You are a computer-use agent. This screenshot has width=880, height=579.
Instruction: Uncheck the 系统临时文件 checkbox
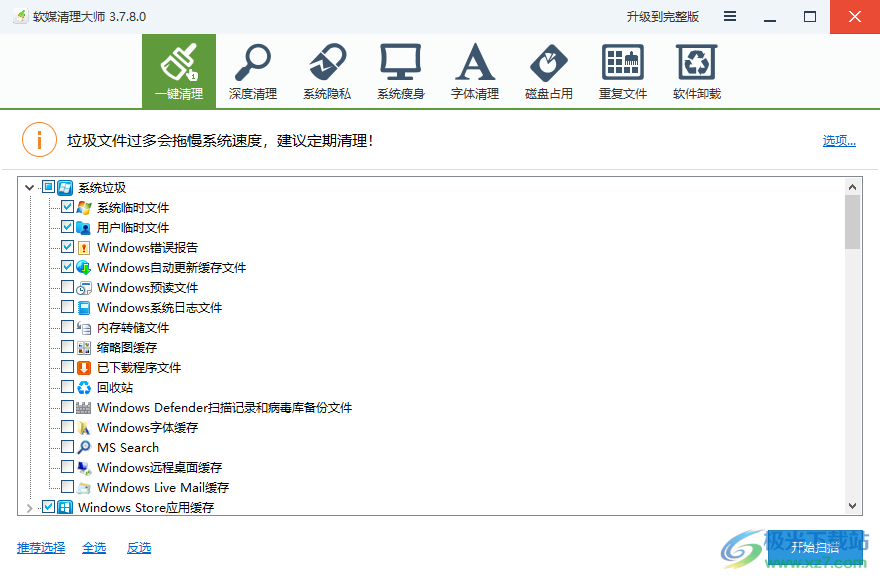[x=67, y=207]
